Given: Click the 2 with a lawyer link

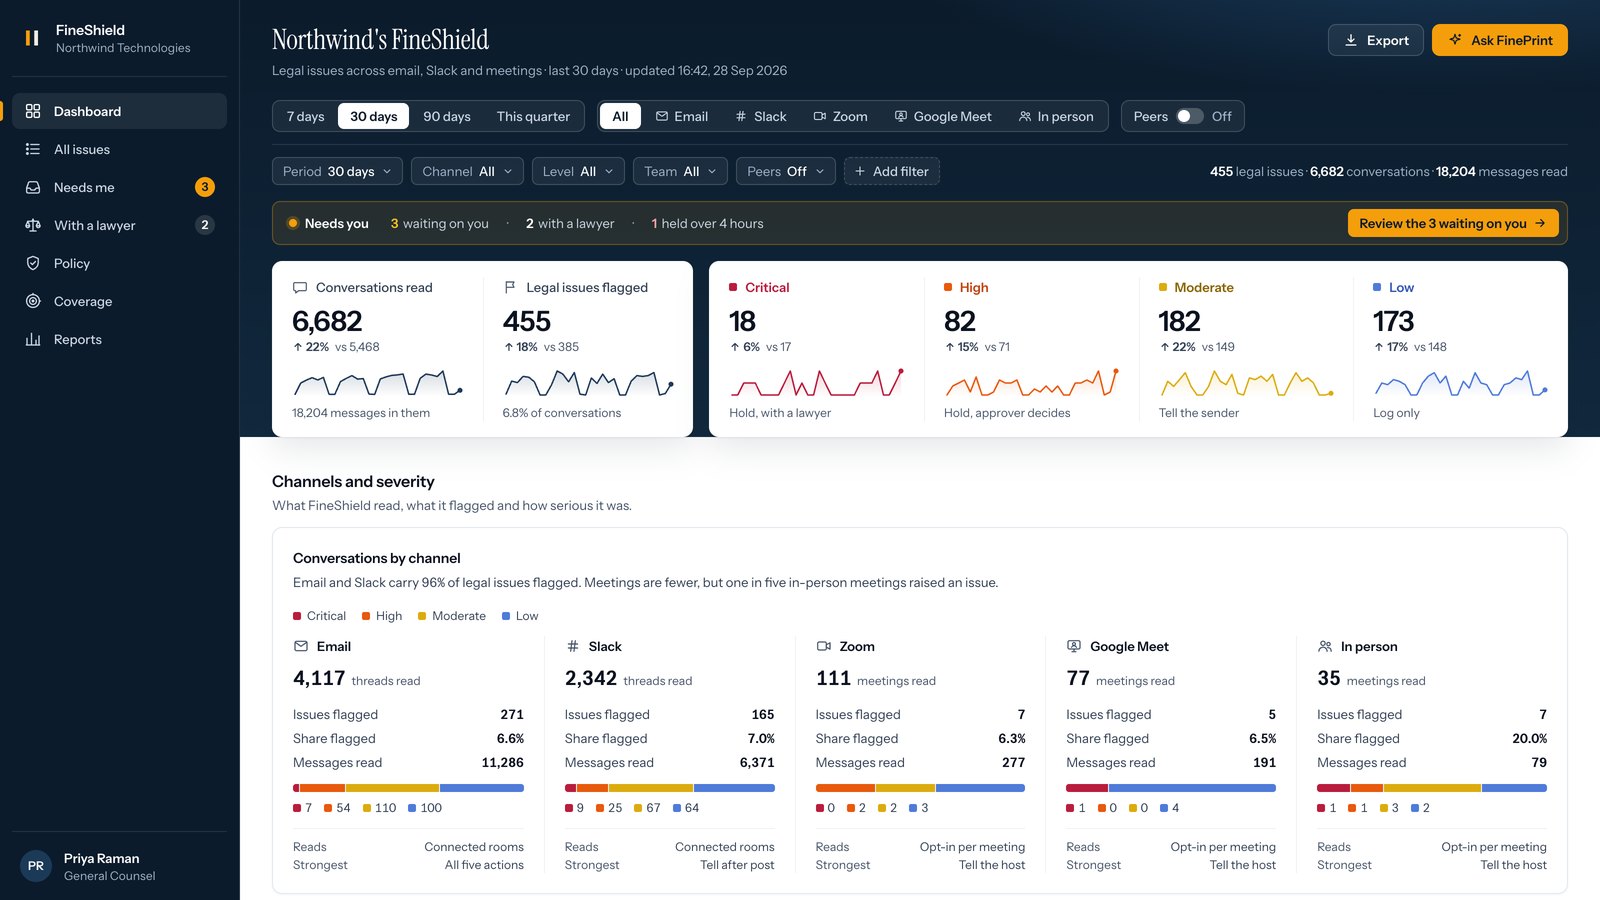Looking at the screenshot, I should click(x=570, y=223).
